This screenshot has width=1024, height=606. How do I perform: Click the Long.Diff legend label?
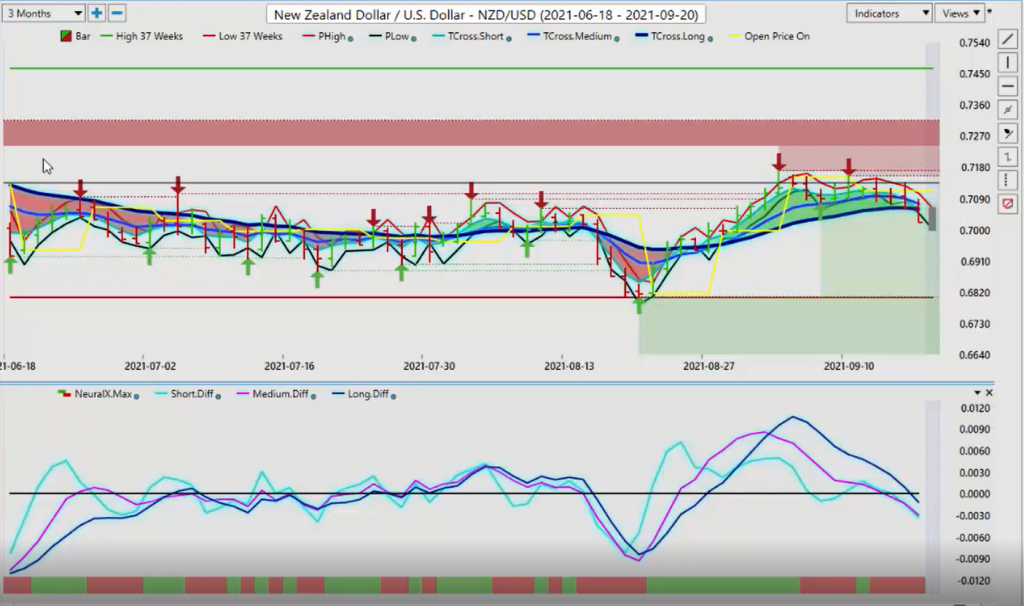(x=368, y=394)
